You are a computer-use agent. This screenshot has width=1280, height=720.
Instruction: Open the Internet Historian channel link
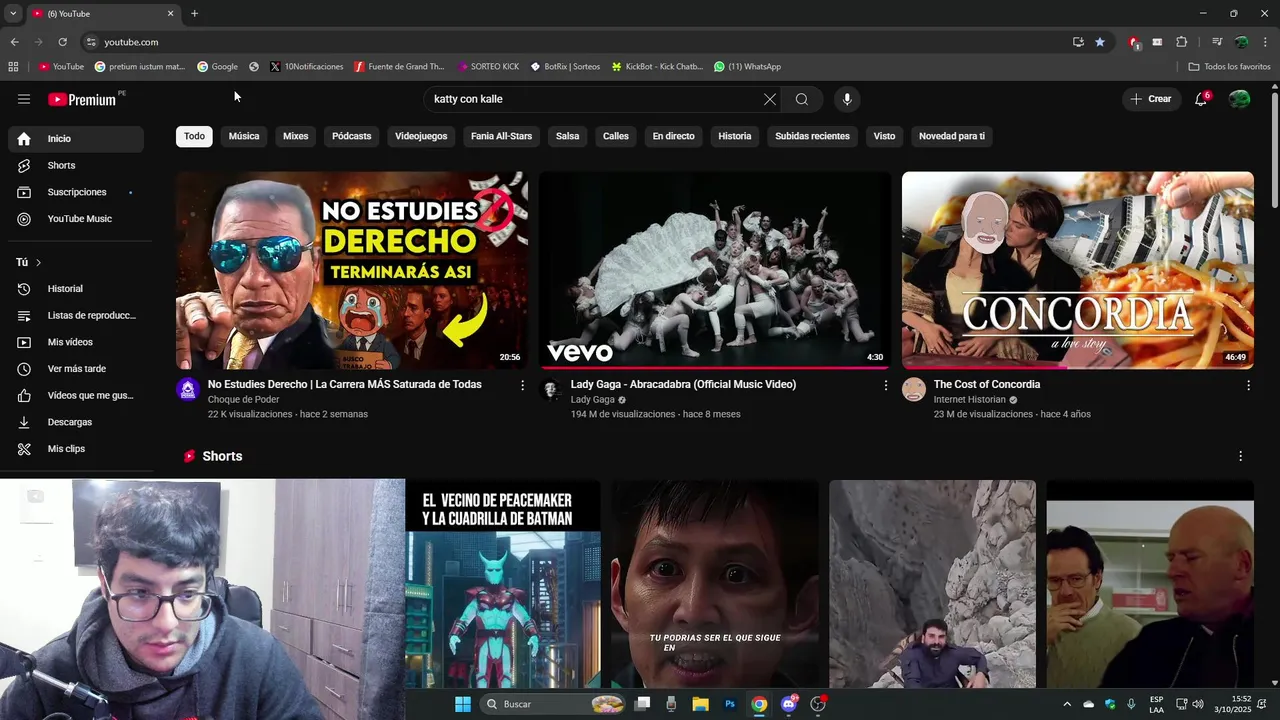click(x=970, y=399)
